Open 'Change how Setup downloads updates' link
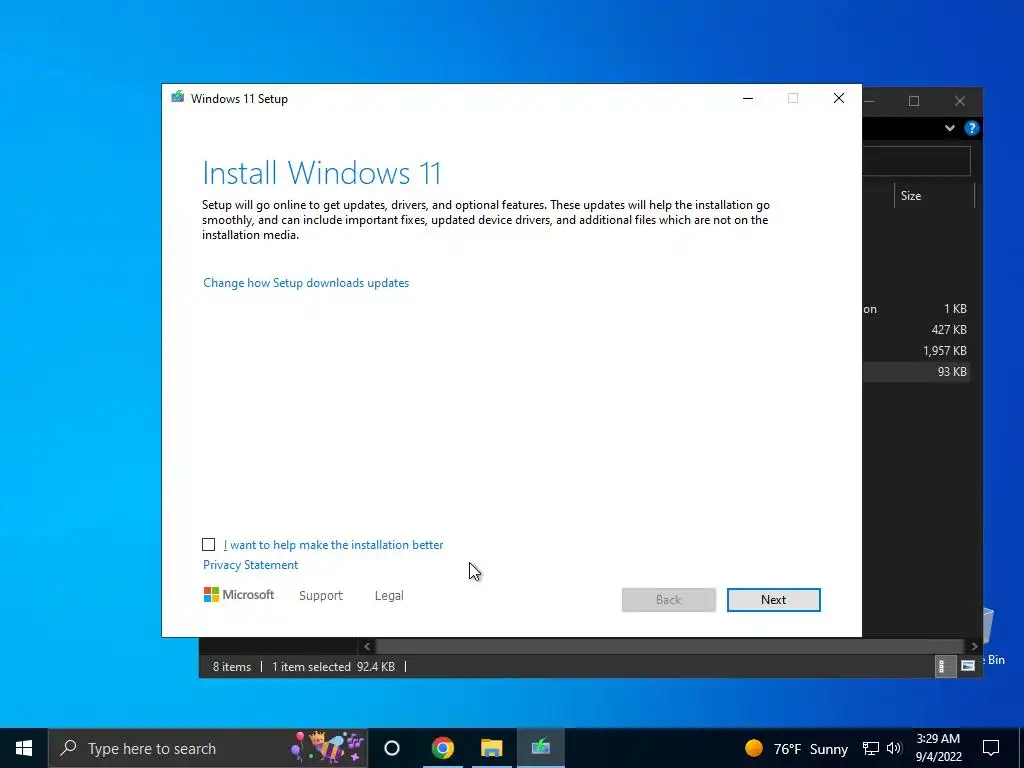Image resolution: width=1024 pixels, height=768 pixels. click(x=306, y=283)
